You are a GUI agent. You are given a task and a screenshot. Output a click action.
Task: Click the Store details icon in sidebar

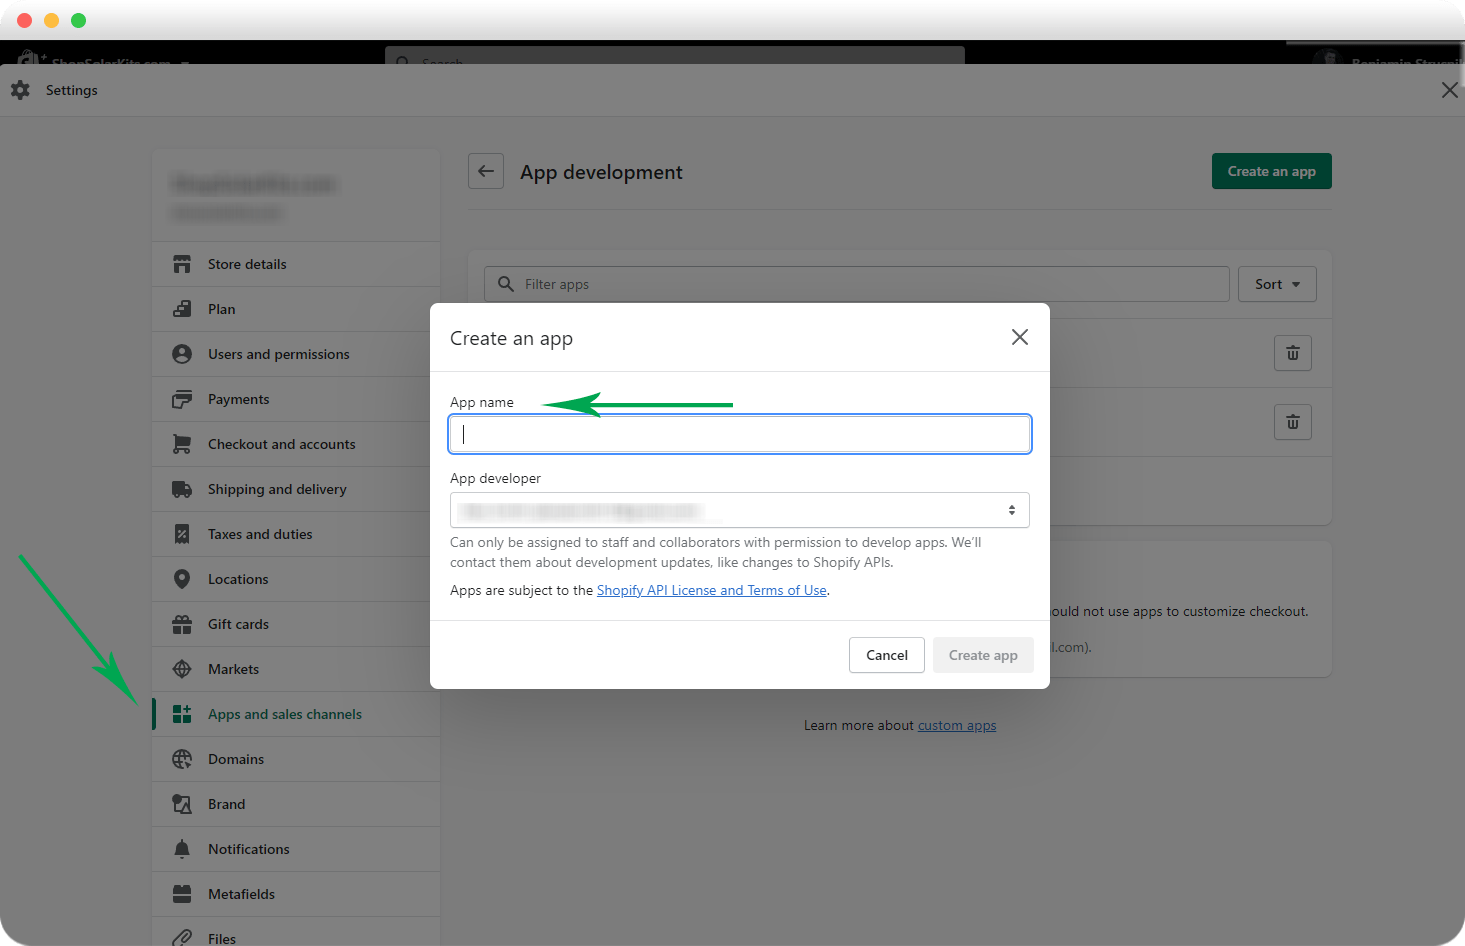pyautogui.click(x=182, y=263)
